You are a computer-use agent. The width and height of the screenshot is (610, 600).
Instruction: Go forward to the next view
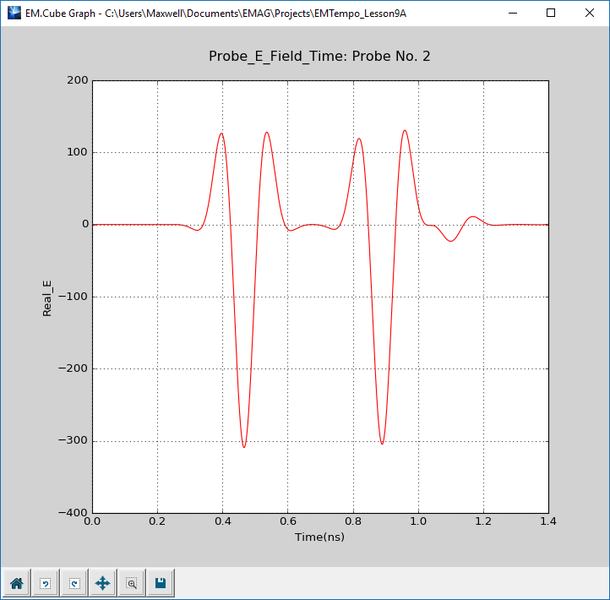point(73,583)
